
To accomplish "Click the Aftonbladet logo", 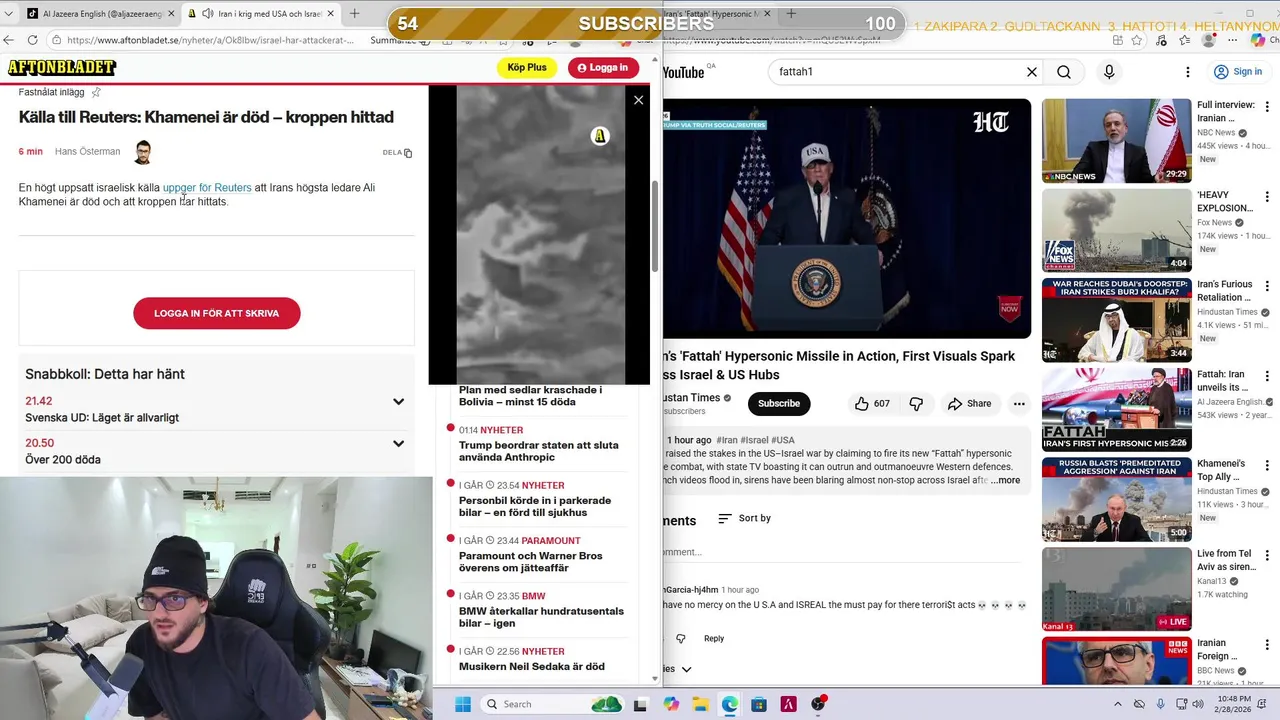I will [62, 68].
